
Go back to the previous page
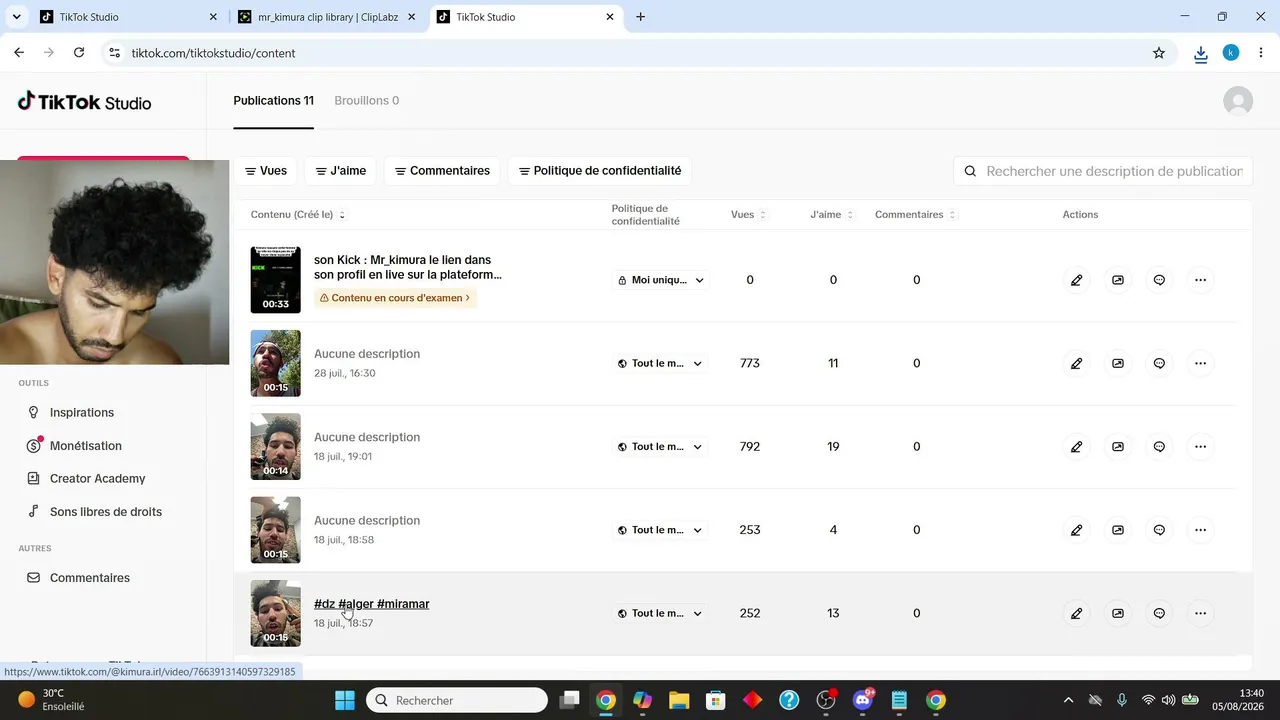click(x=19, y=53)
